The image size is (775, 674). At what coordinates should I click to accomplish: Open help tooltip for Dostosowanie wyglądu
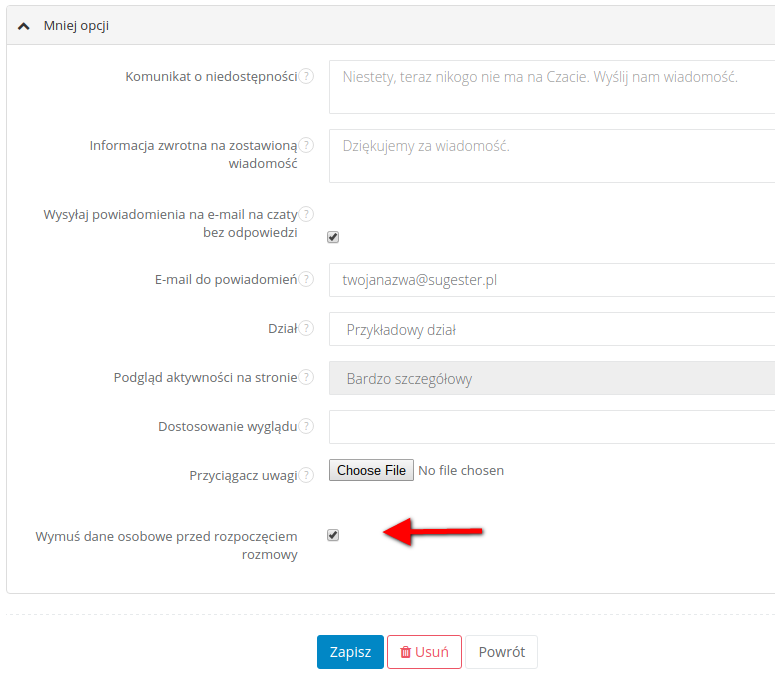pyautogui.click(x=307, y=426)
